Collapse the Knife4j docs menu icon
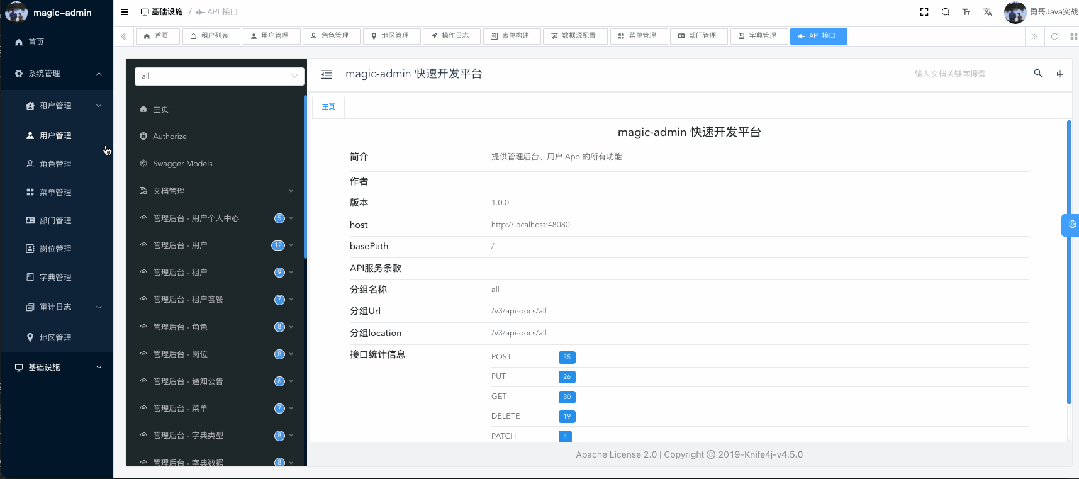1079x479 pixels. coord(326,75)
